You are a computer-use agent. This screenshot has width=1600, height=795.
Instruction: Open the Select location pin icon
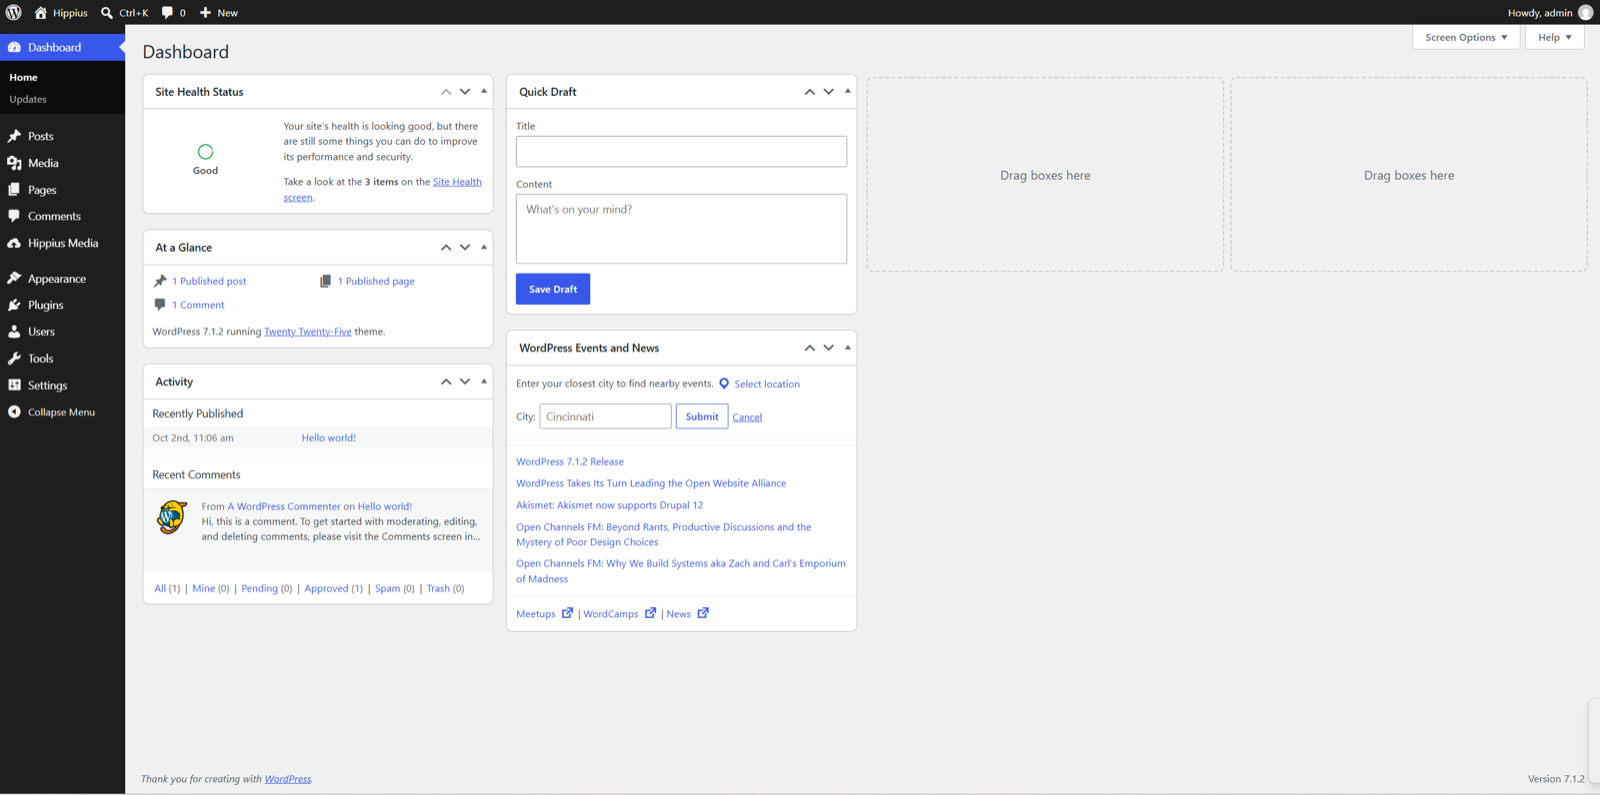click(x=724, y=384)
